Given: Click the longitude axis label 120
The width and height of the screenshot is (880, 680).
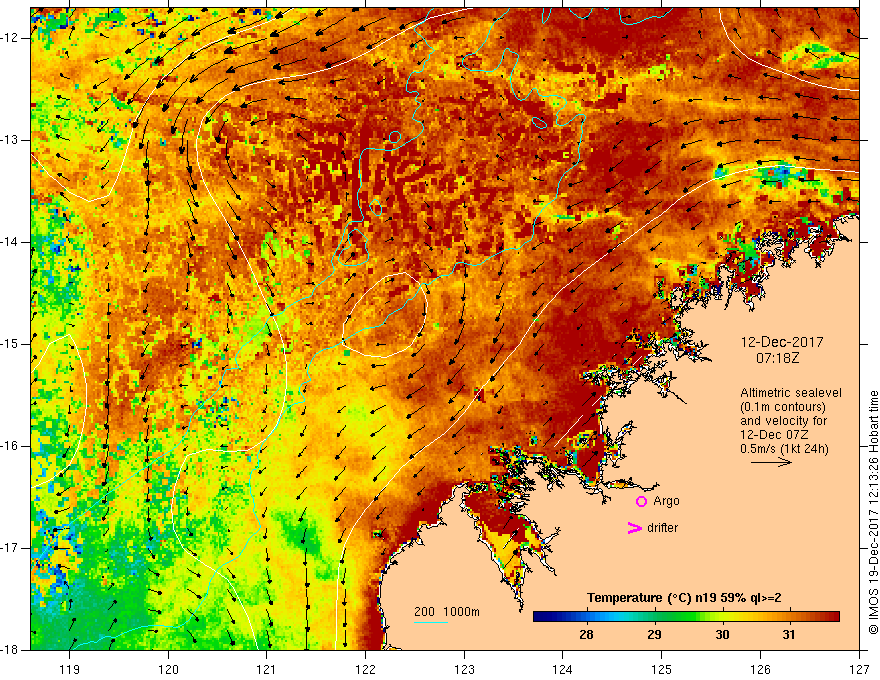Looking at the screenshot, I should coord(168,669).
